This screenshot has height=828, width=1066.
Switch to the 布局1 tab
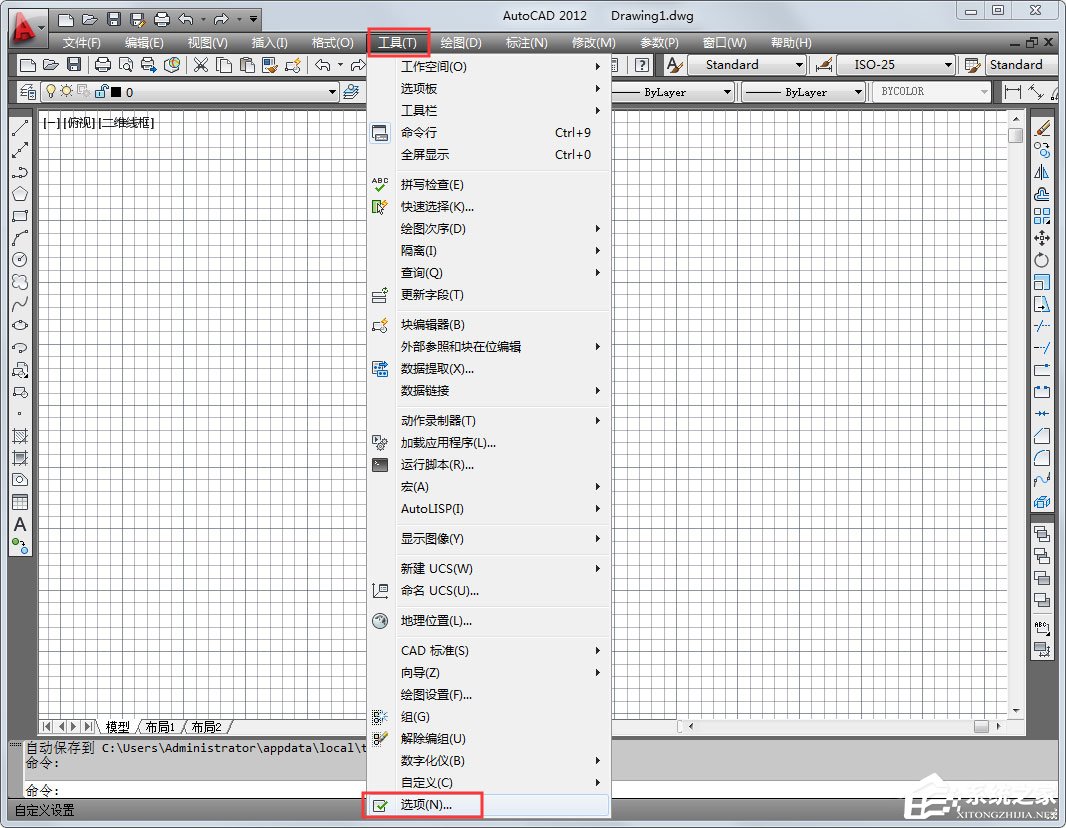point(159,727)
